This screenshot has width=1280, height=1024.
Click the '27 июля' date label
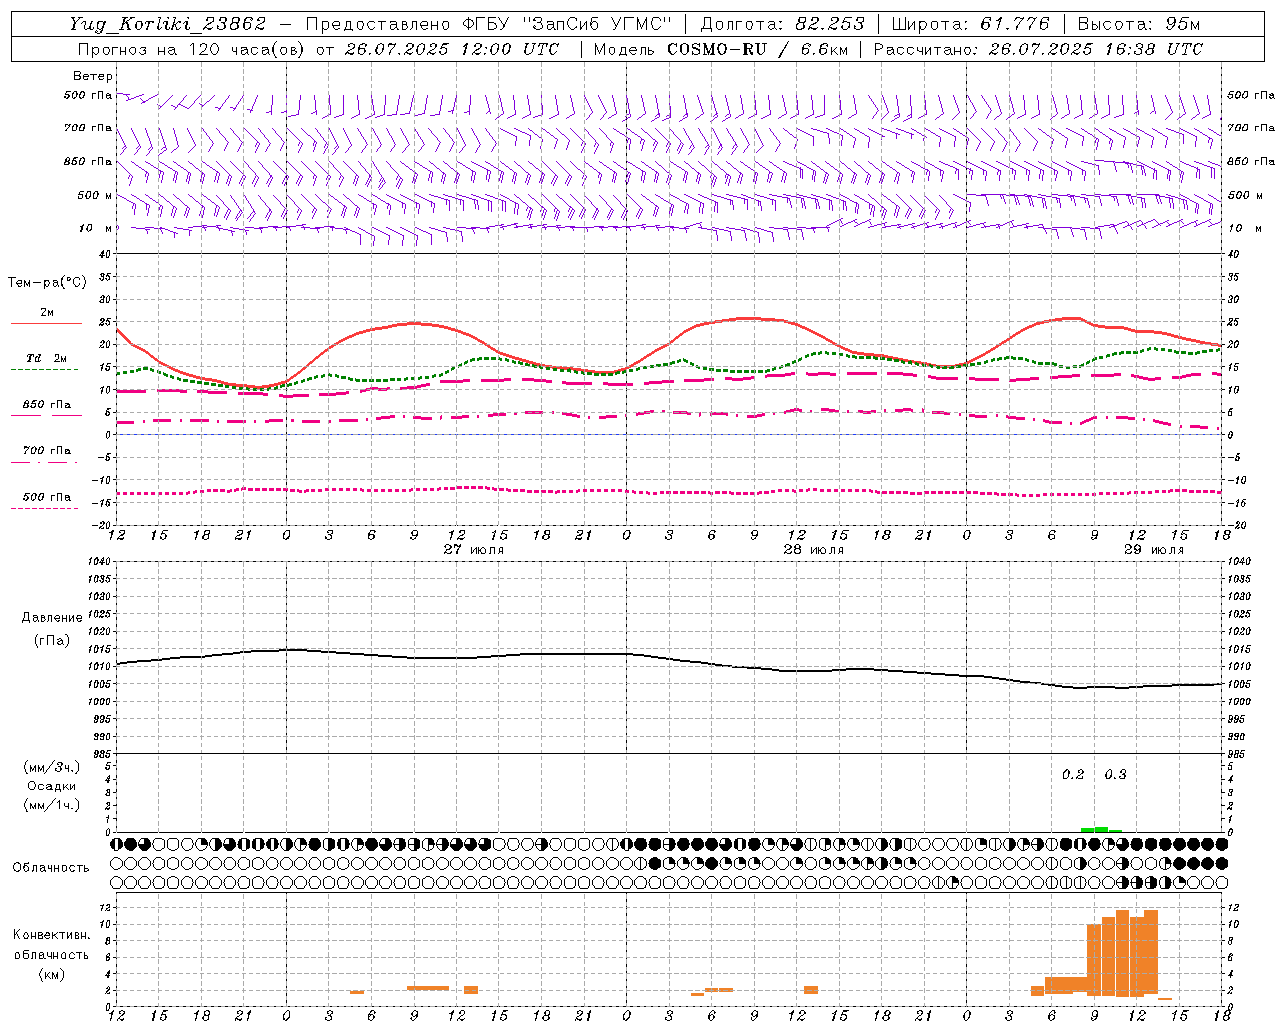[474, 550]
